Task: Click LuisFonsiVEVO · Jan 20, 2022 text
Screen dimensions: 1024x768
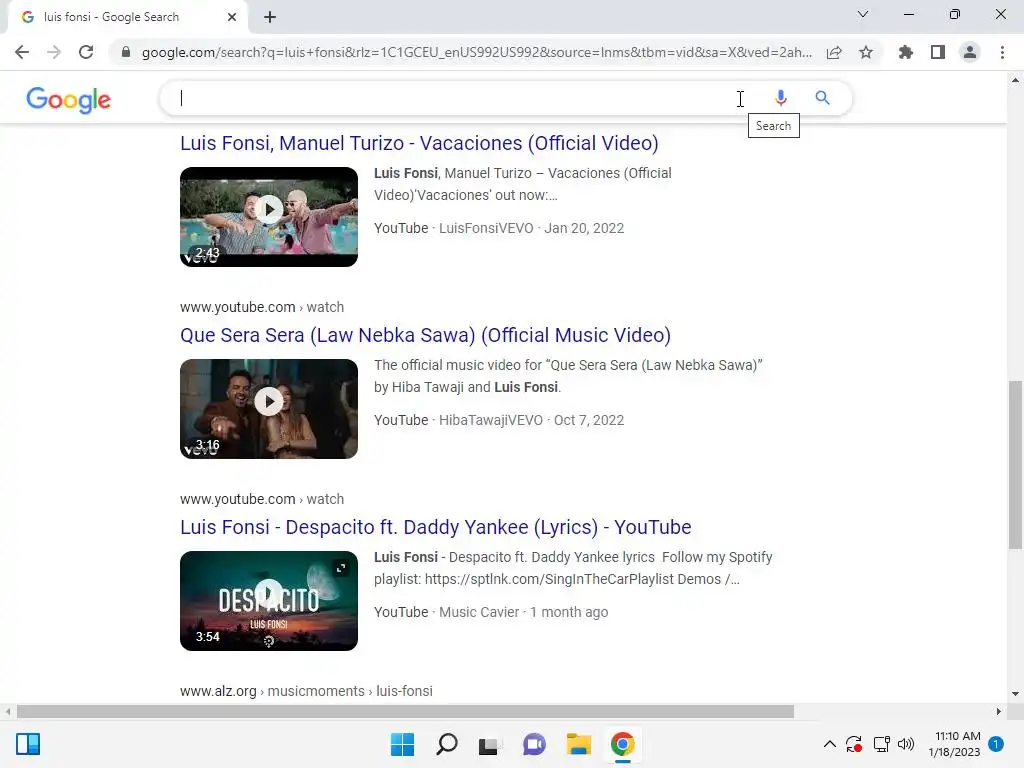Action: click(x=532, y=228)
